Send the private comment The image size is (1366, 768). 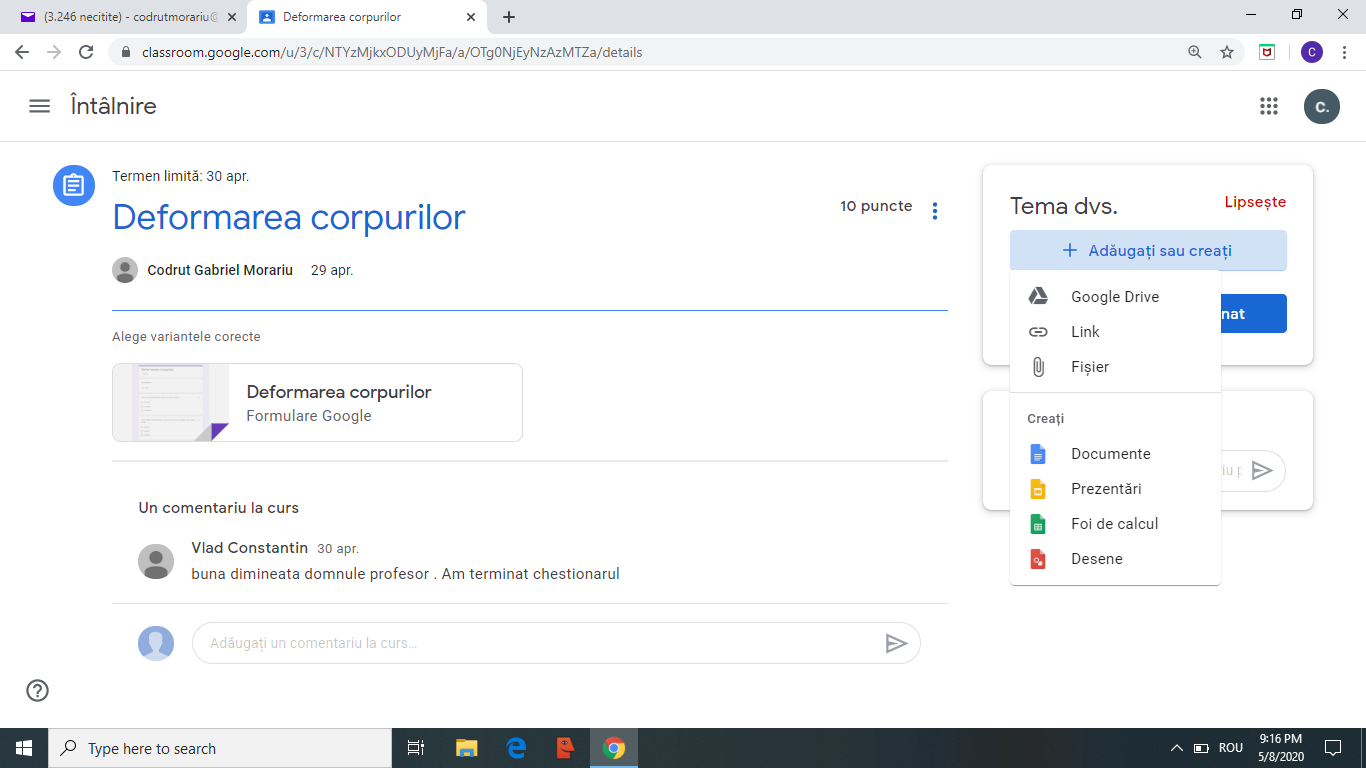1262,470
